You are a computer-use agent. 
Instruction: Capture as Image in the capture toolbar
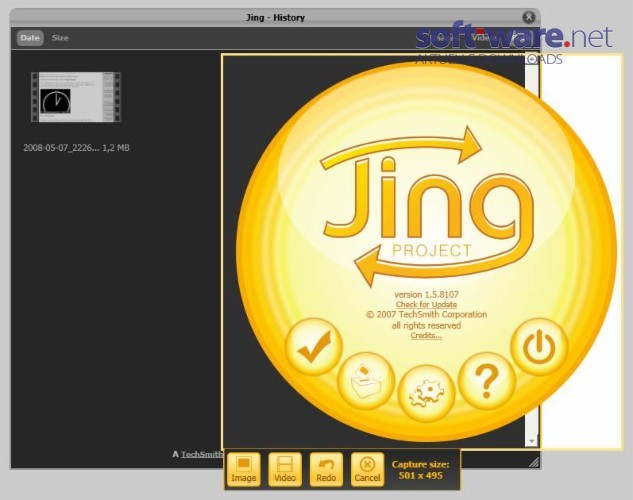pos(243,469)
